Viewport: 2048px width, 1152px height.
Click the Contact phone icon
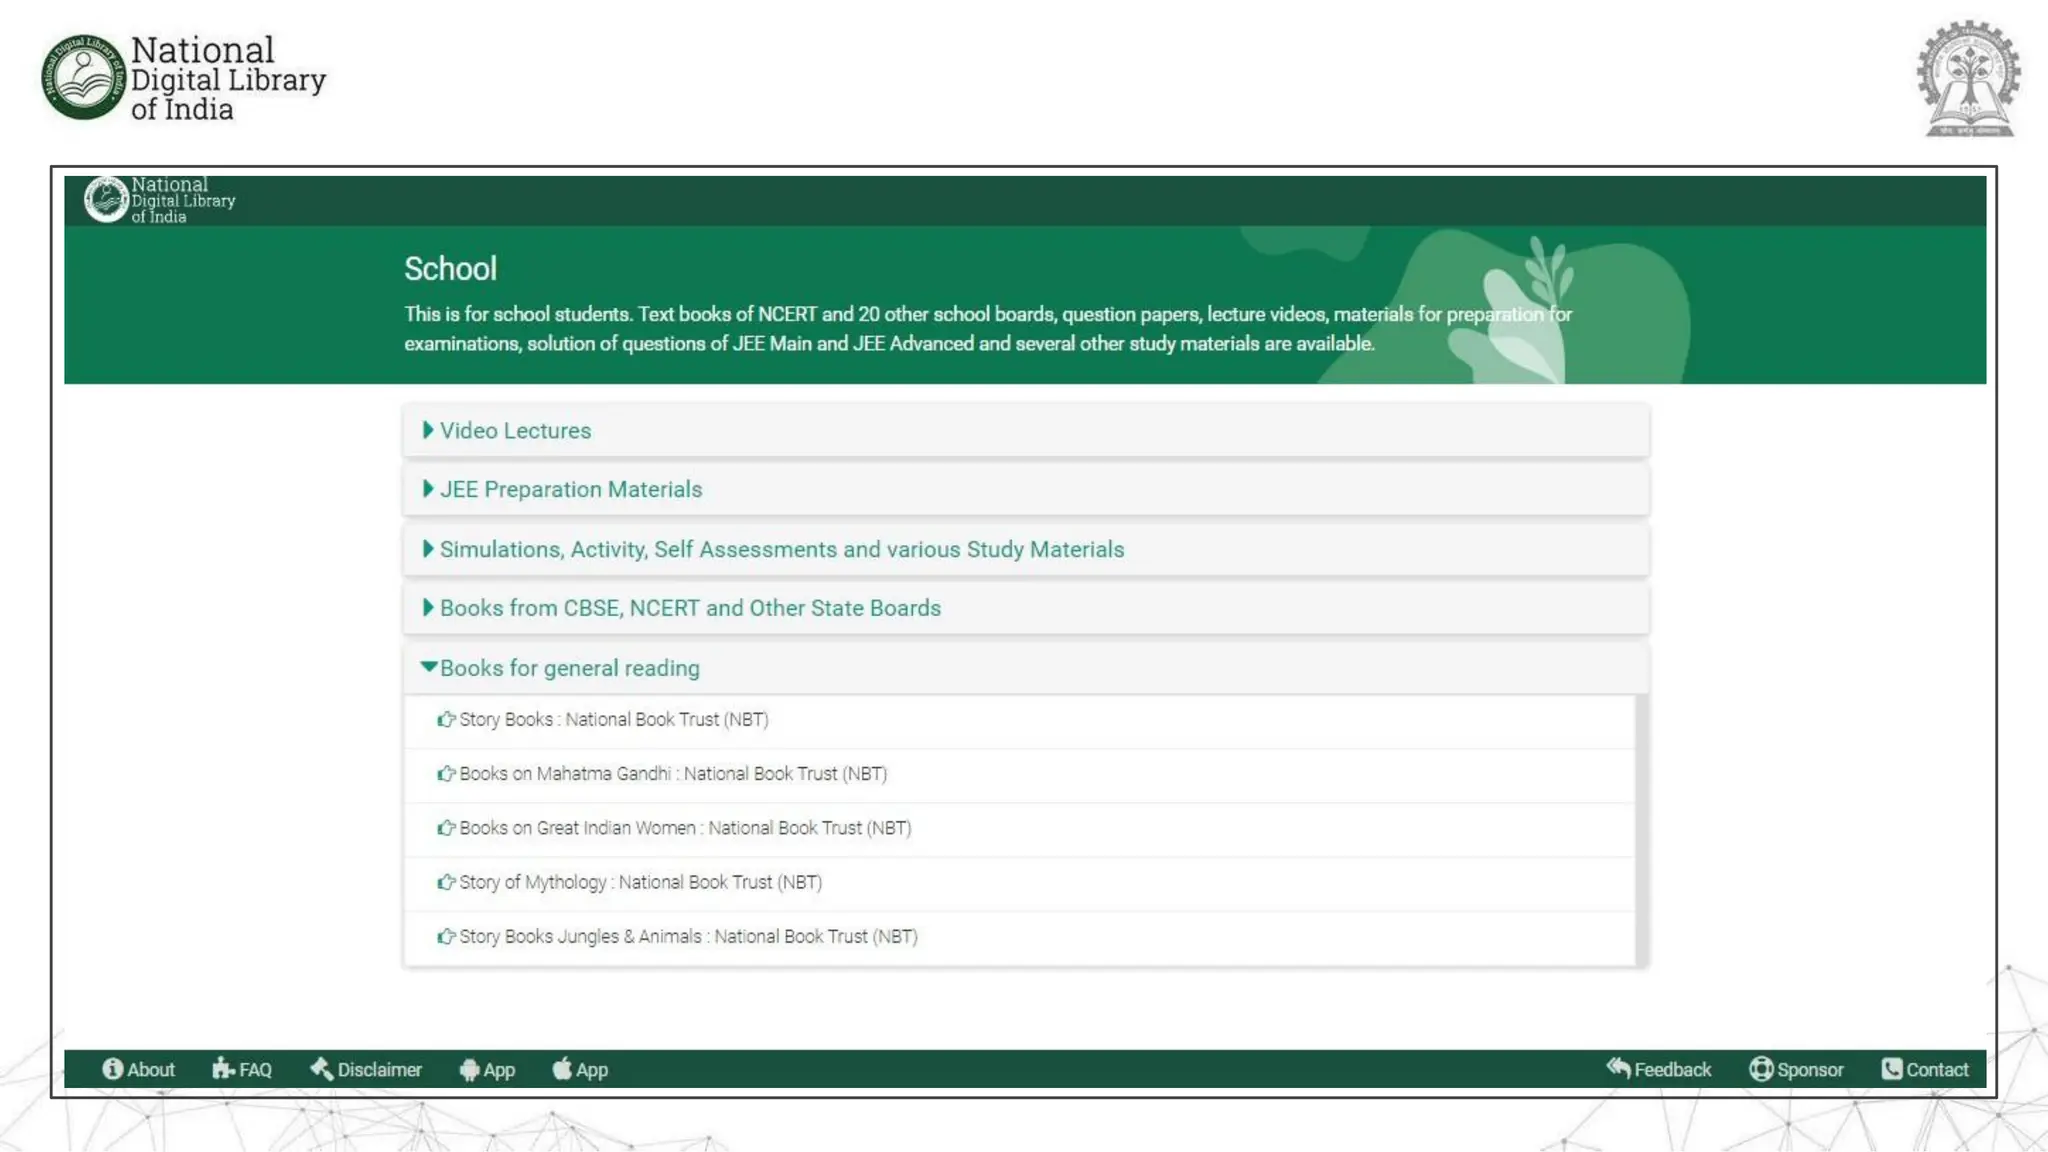(x=1891, y=1069)
